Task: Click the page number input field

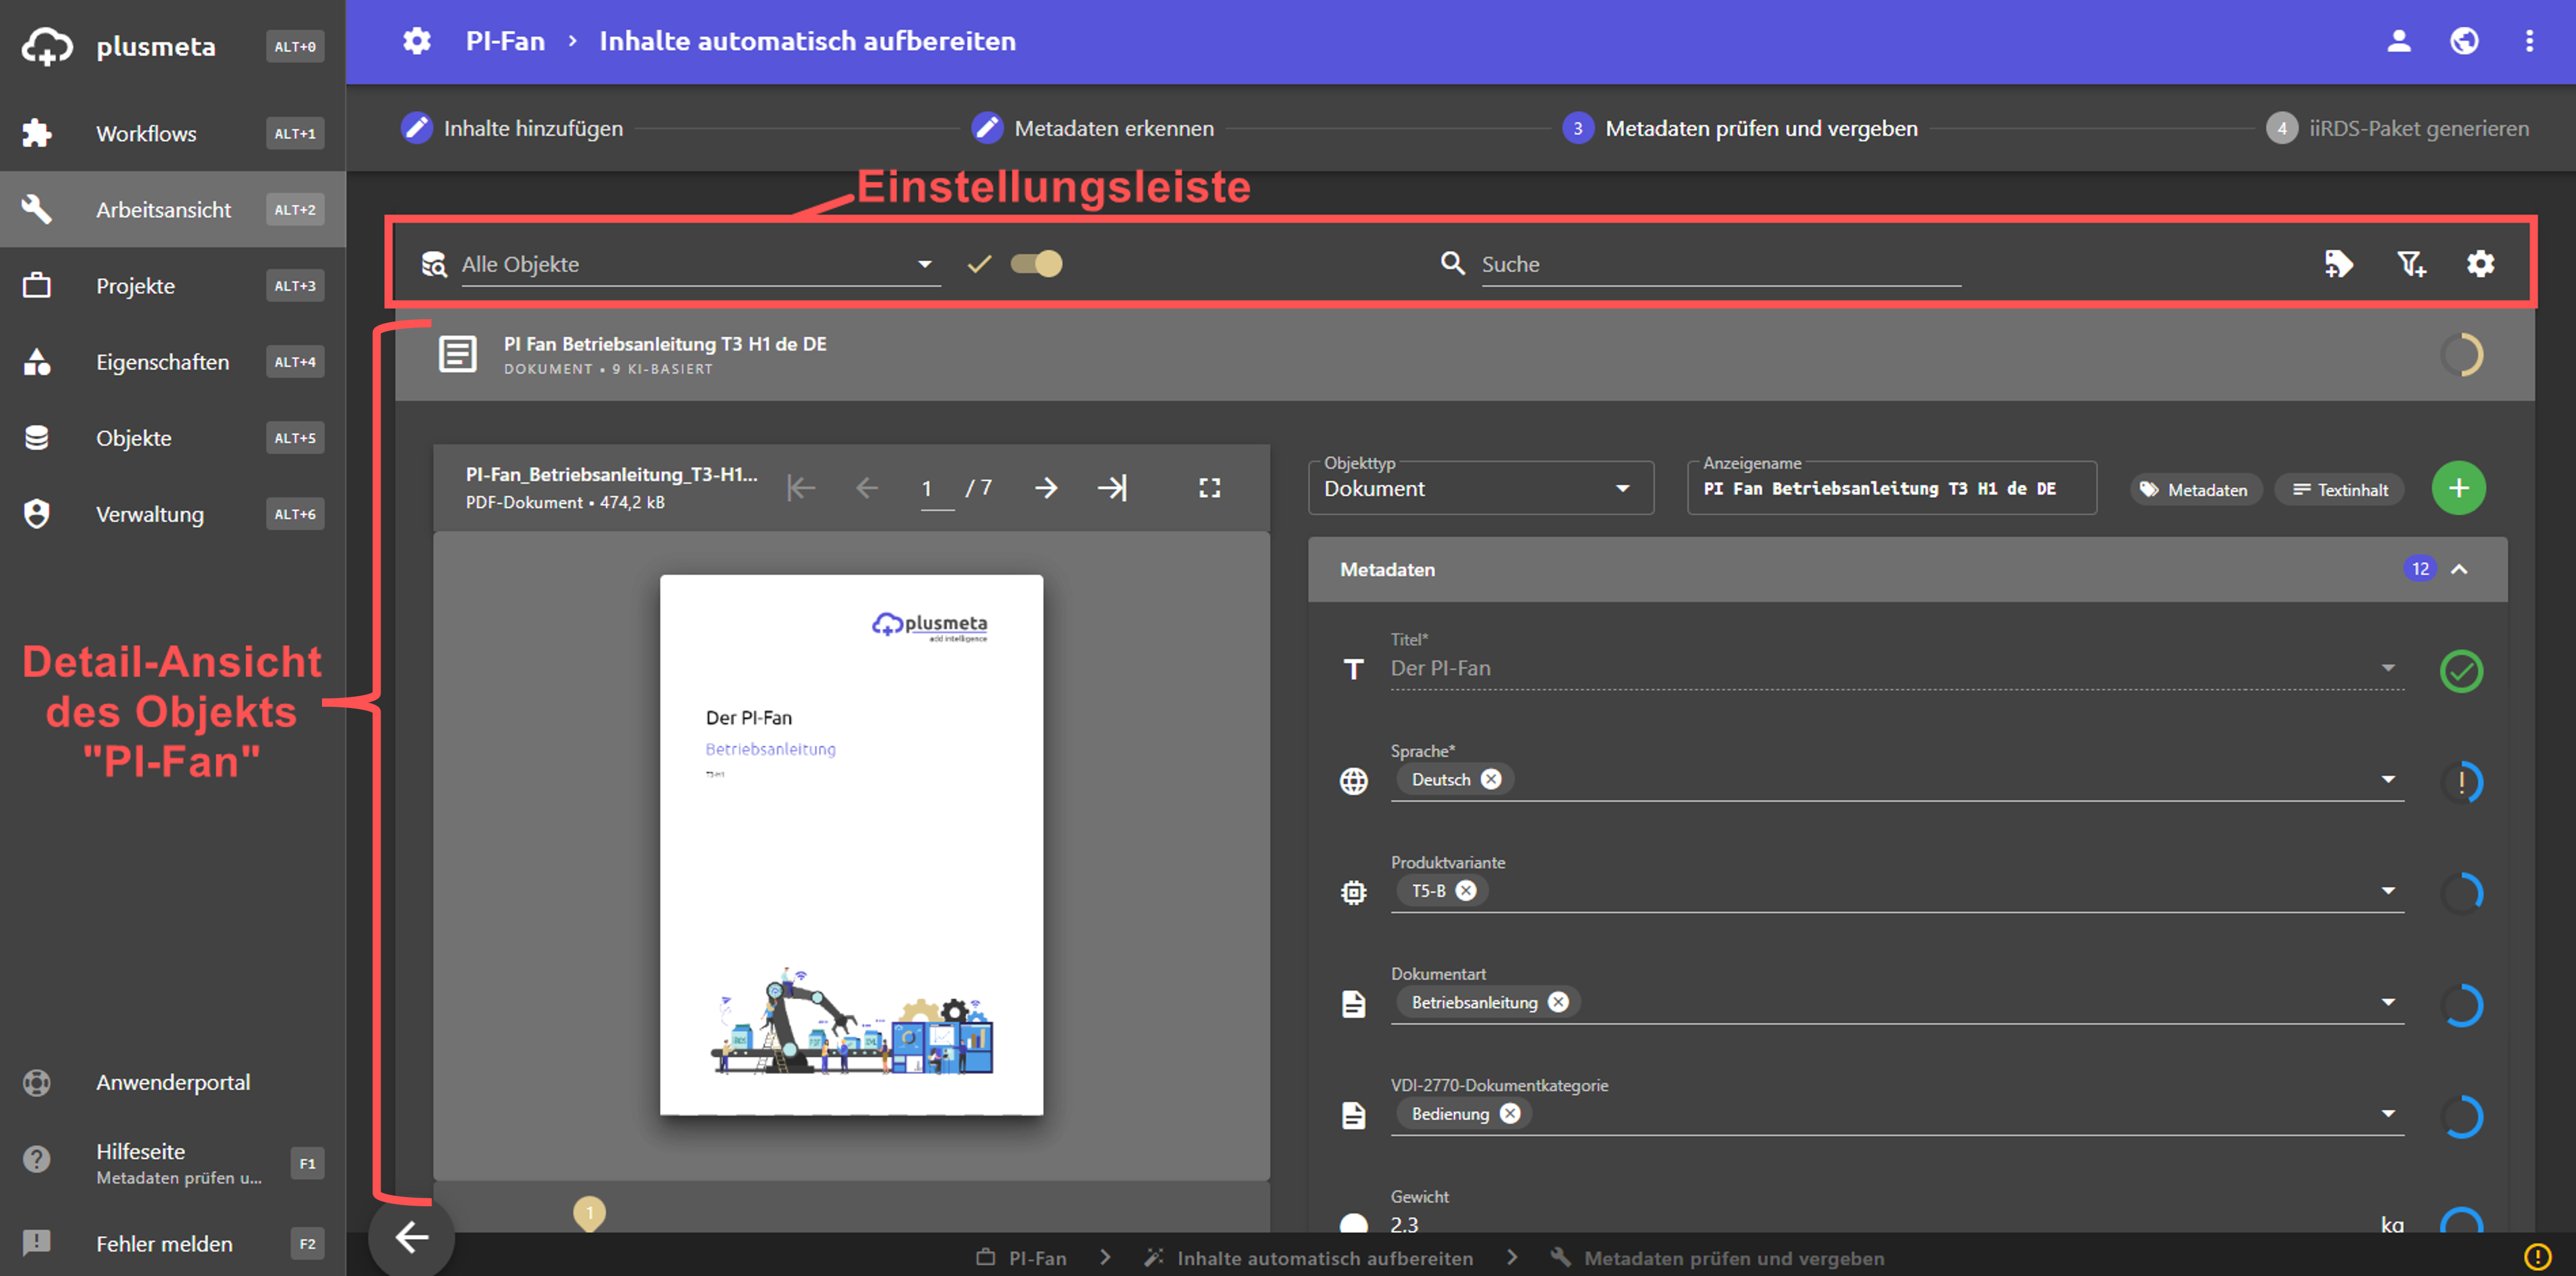Action: click(x=936, y=488)
